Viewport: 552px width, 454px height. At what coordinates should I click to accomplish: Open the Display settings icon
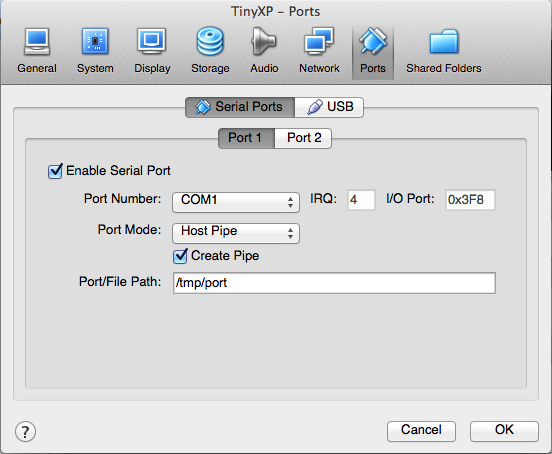tap(152, 42)
